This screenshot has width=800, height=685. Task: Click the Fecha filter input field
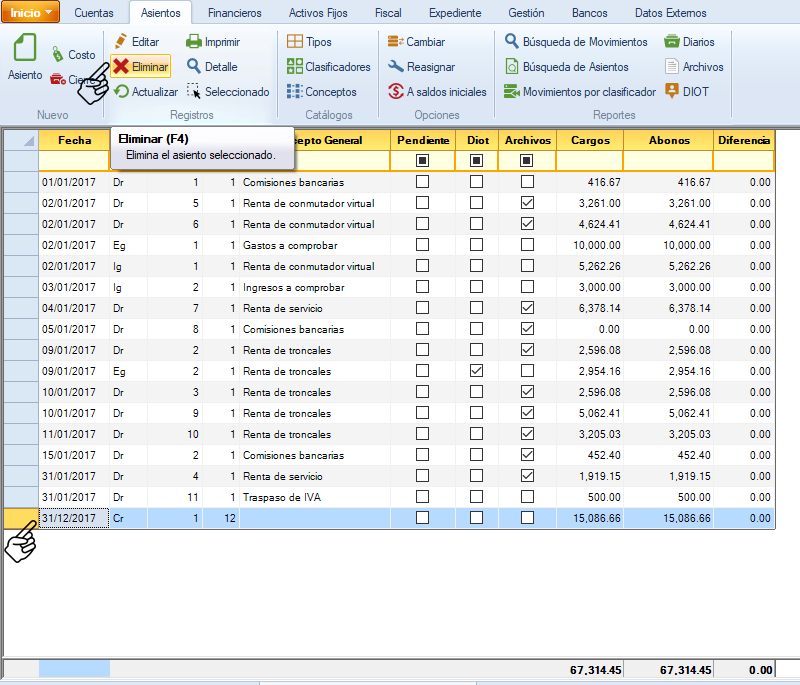point(73,160)
